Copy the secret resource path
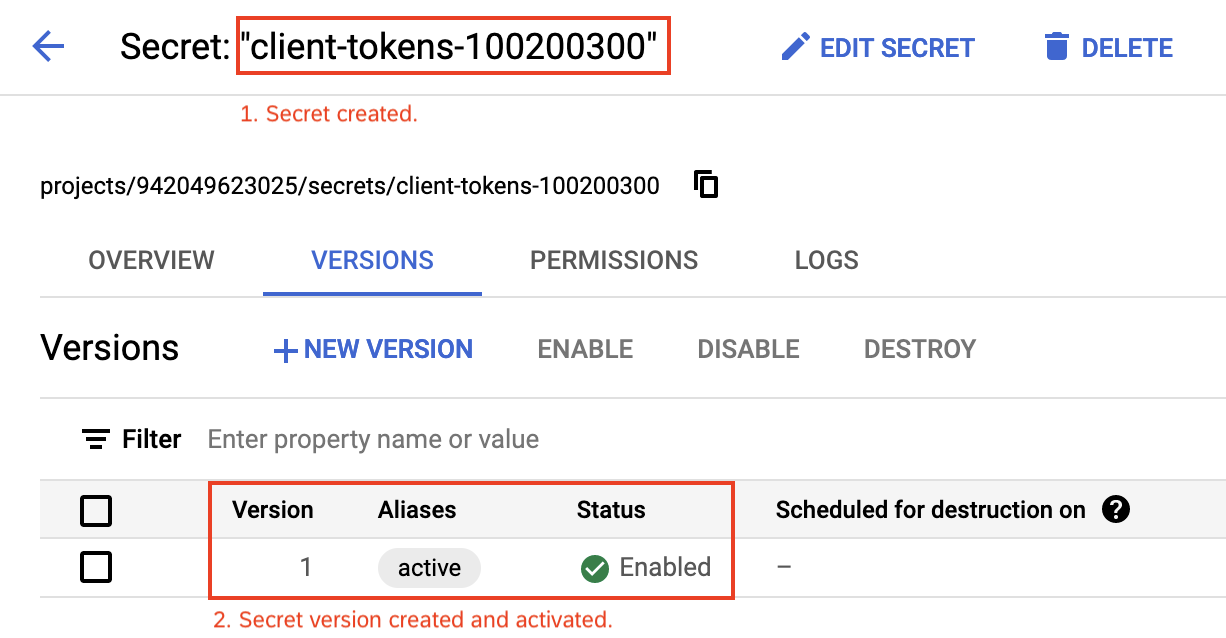1226x638 pixels. (x=706, y=185)
